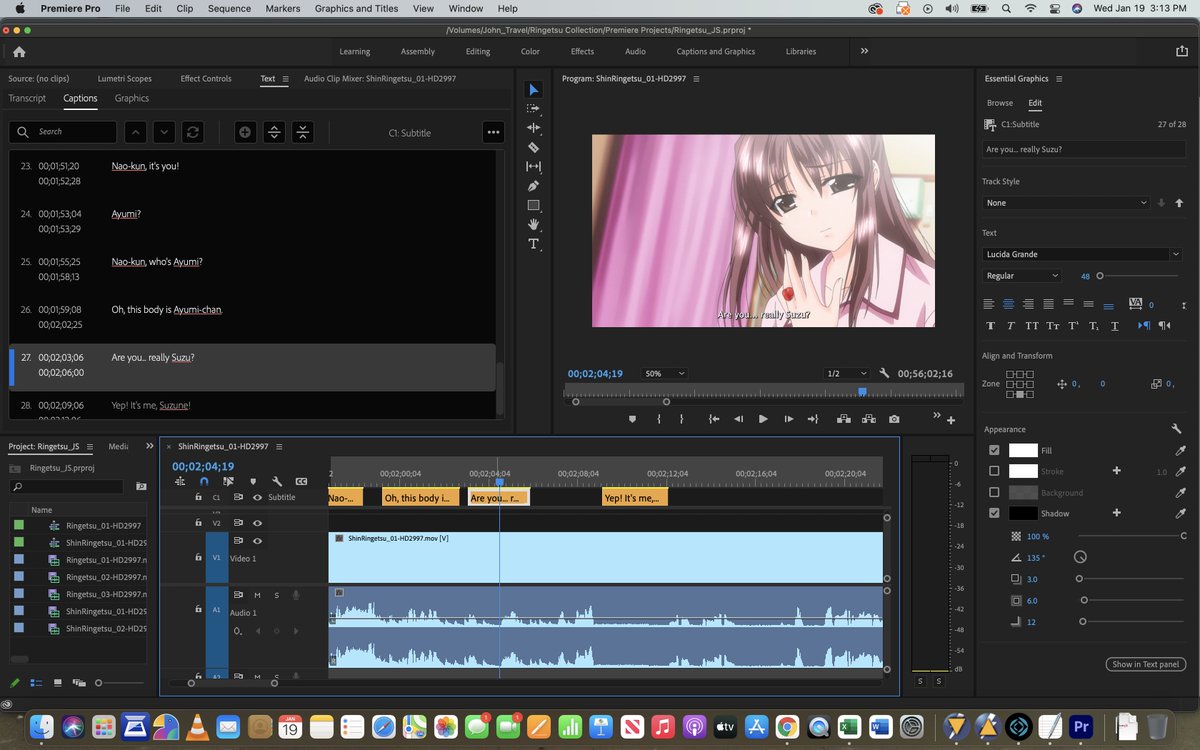1200x750 pixels.
Task: Select the Selection arrow tool
Action: coord(533,89)
